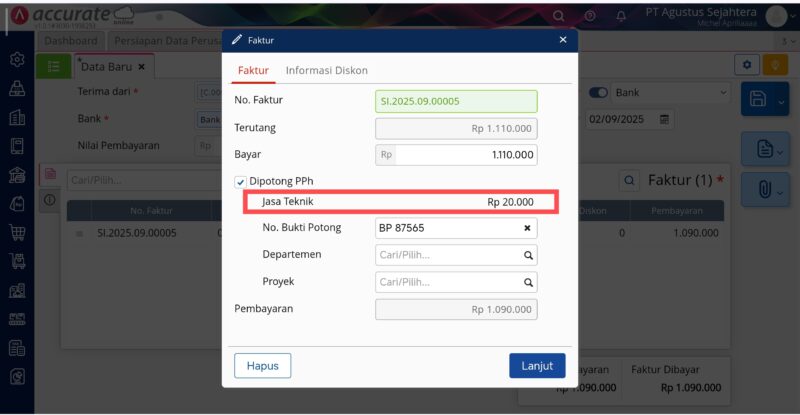
Task: Click the calendar icon beside the date 02/09/2025
Action: 663,119
